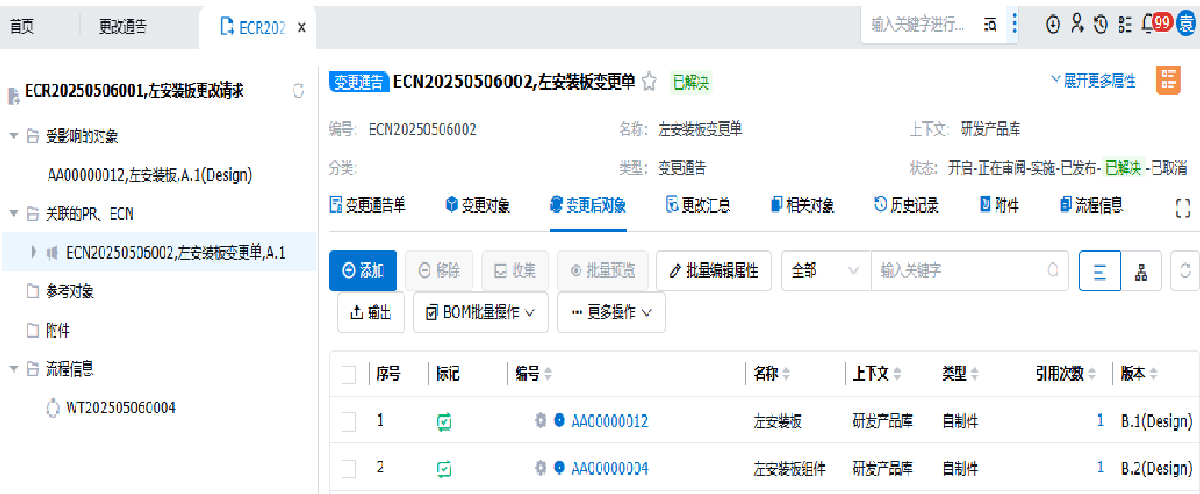Click the blue 添加 button
This screenshot has width=1200, height=494.
click(362, 271)
